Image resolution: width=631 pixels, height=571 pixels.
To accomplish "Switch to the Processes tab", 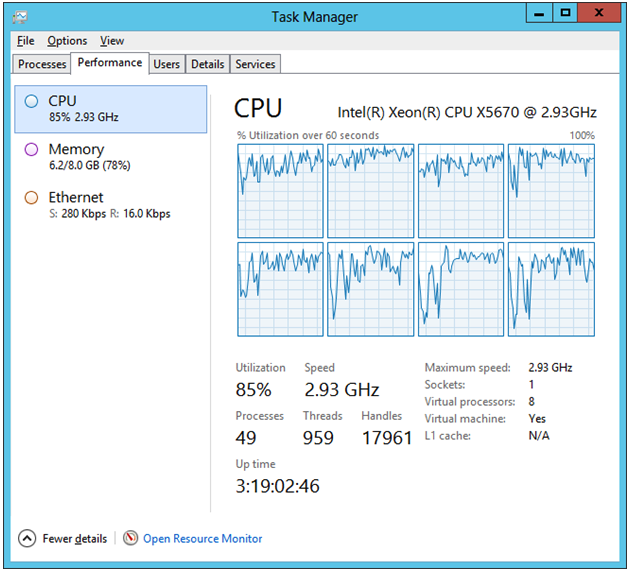I will (42, 64).
